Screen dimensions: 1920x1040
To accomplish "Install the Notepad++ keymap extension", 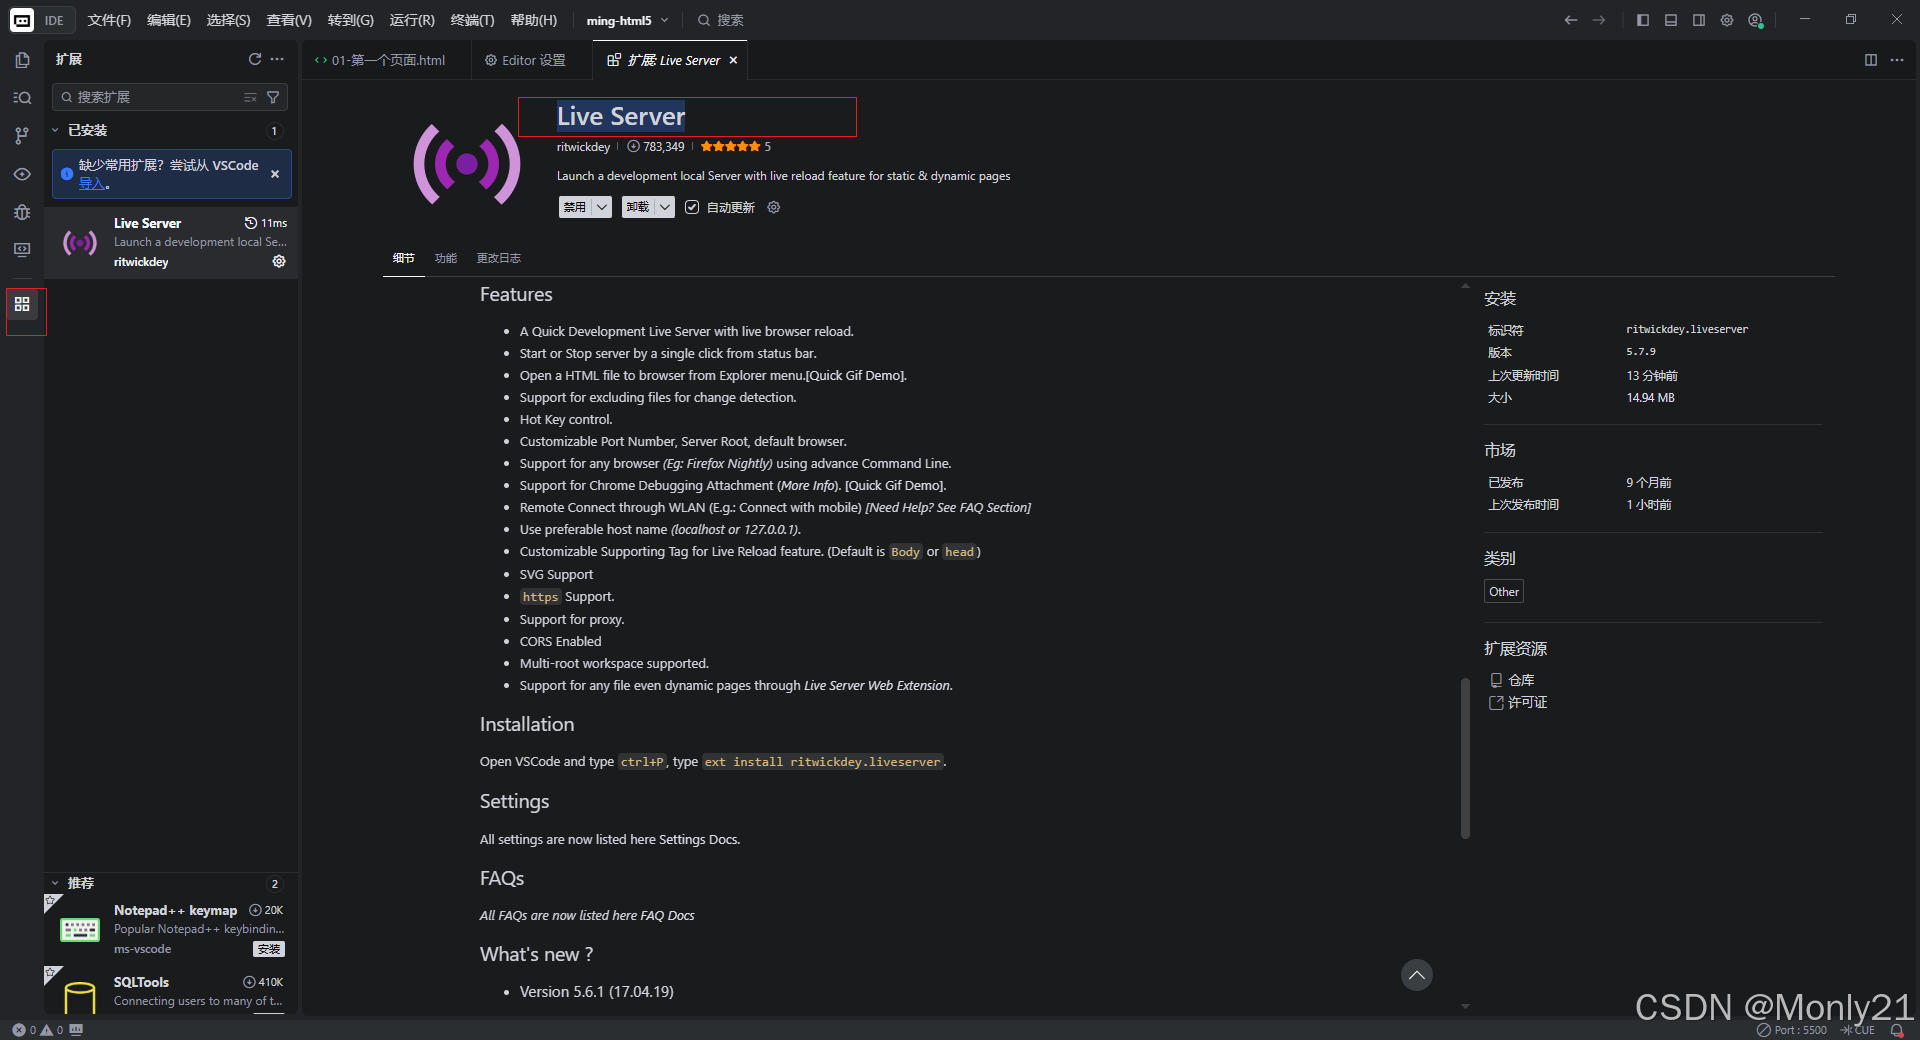I will point(269,949).
